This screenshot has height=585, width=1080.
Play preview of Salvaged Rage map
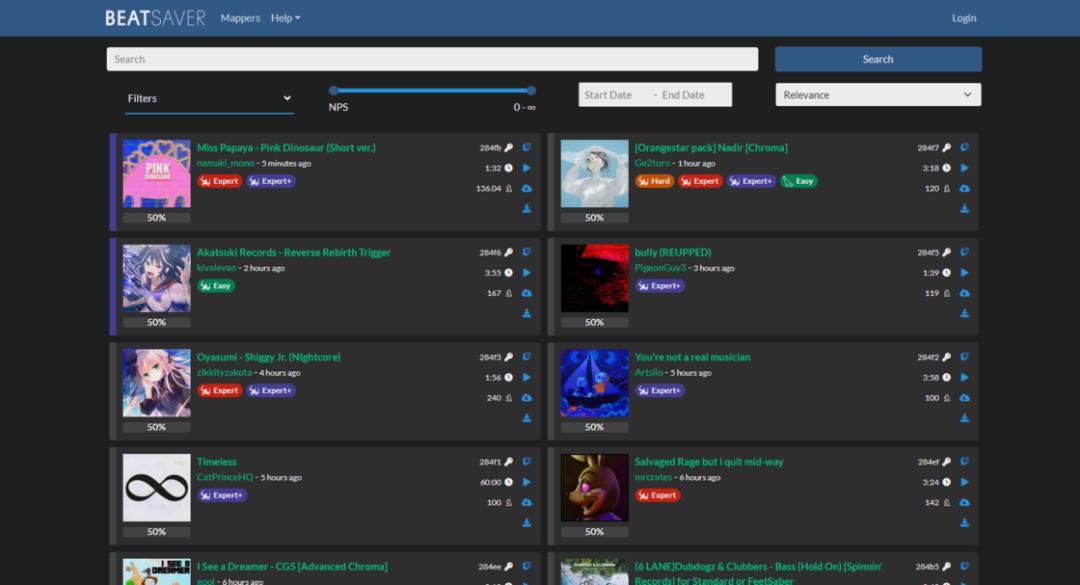coord(965,482)
